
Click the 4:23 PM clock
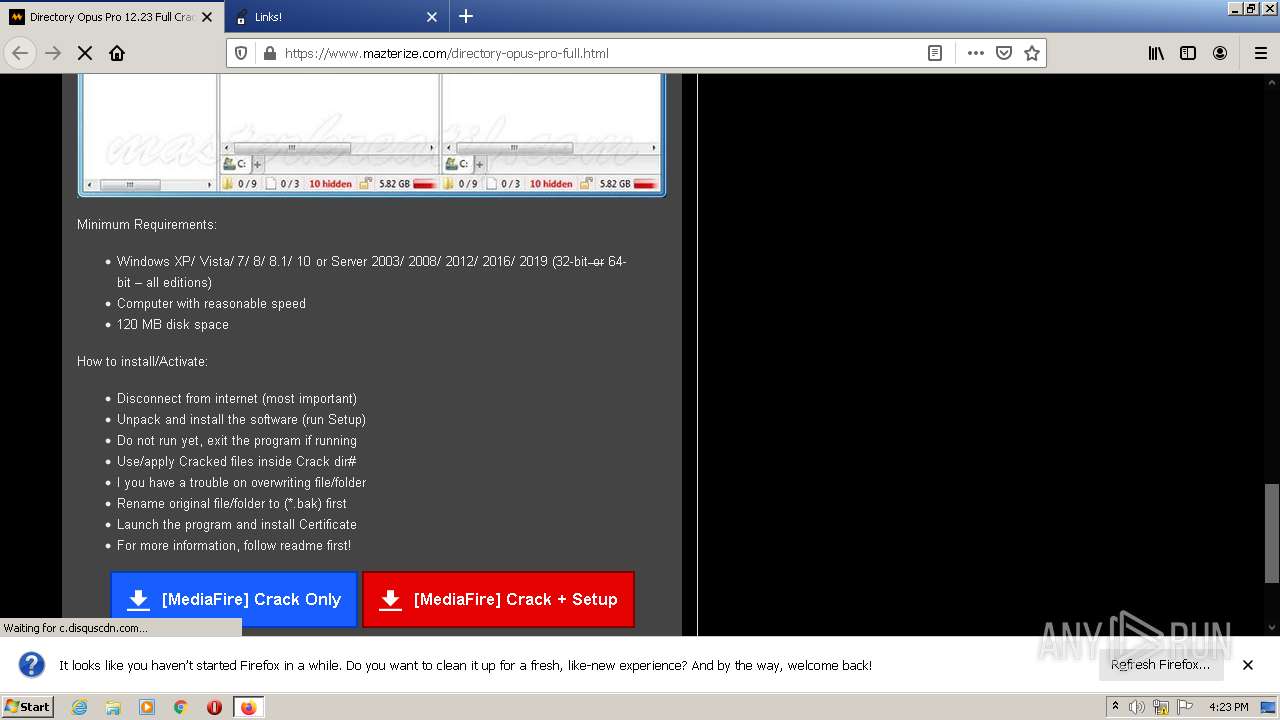1229,707
